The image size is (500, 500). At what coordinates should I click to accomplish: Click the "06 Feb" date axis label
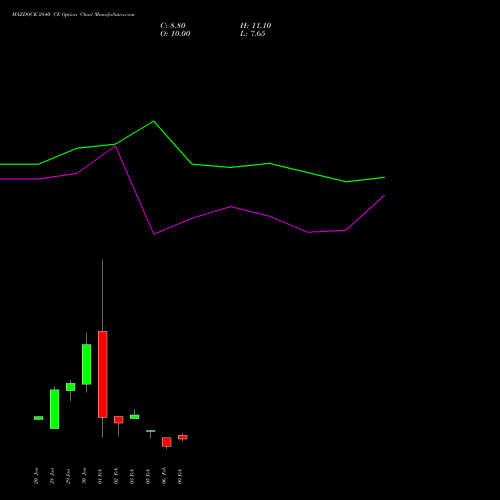point(164,476)
